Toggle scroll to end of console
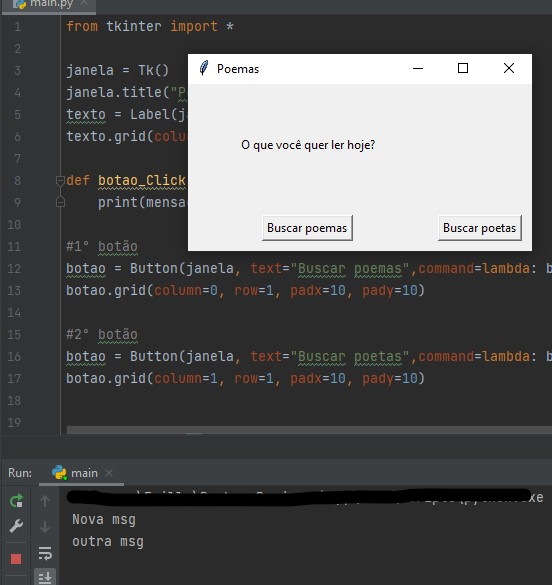This screenshot has height=585, width=552. [45, 577]
